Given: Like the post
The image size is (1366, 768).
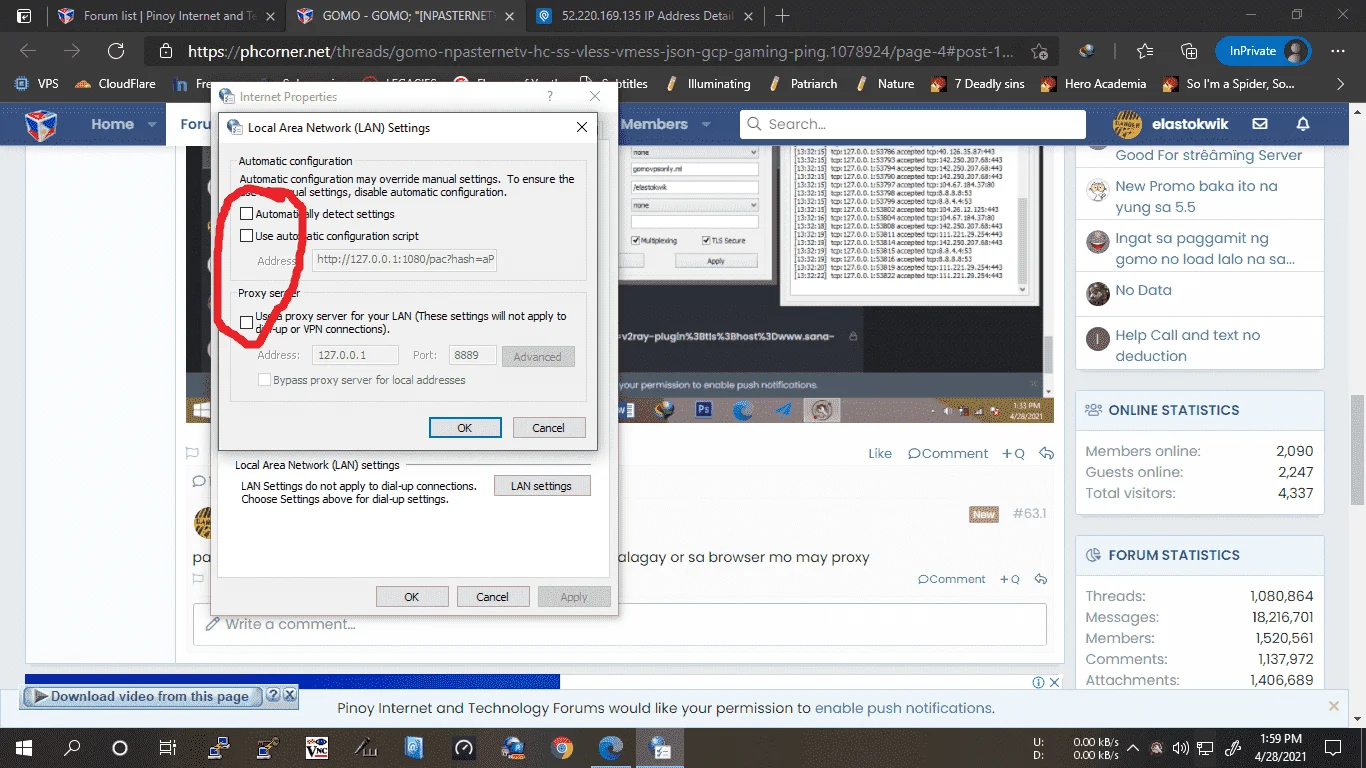Looking at the screenshot, I should coord(880,453).
